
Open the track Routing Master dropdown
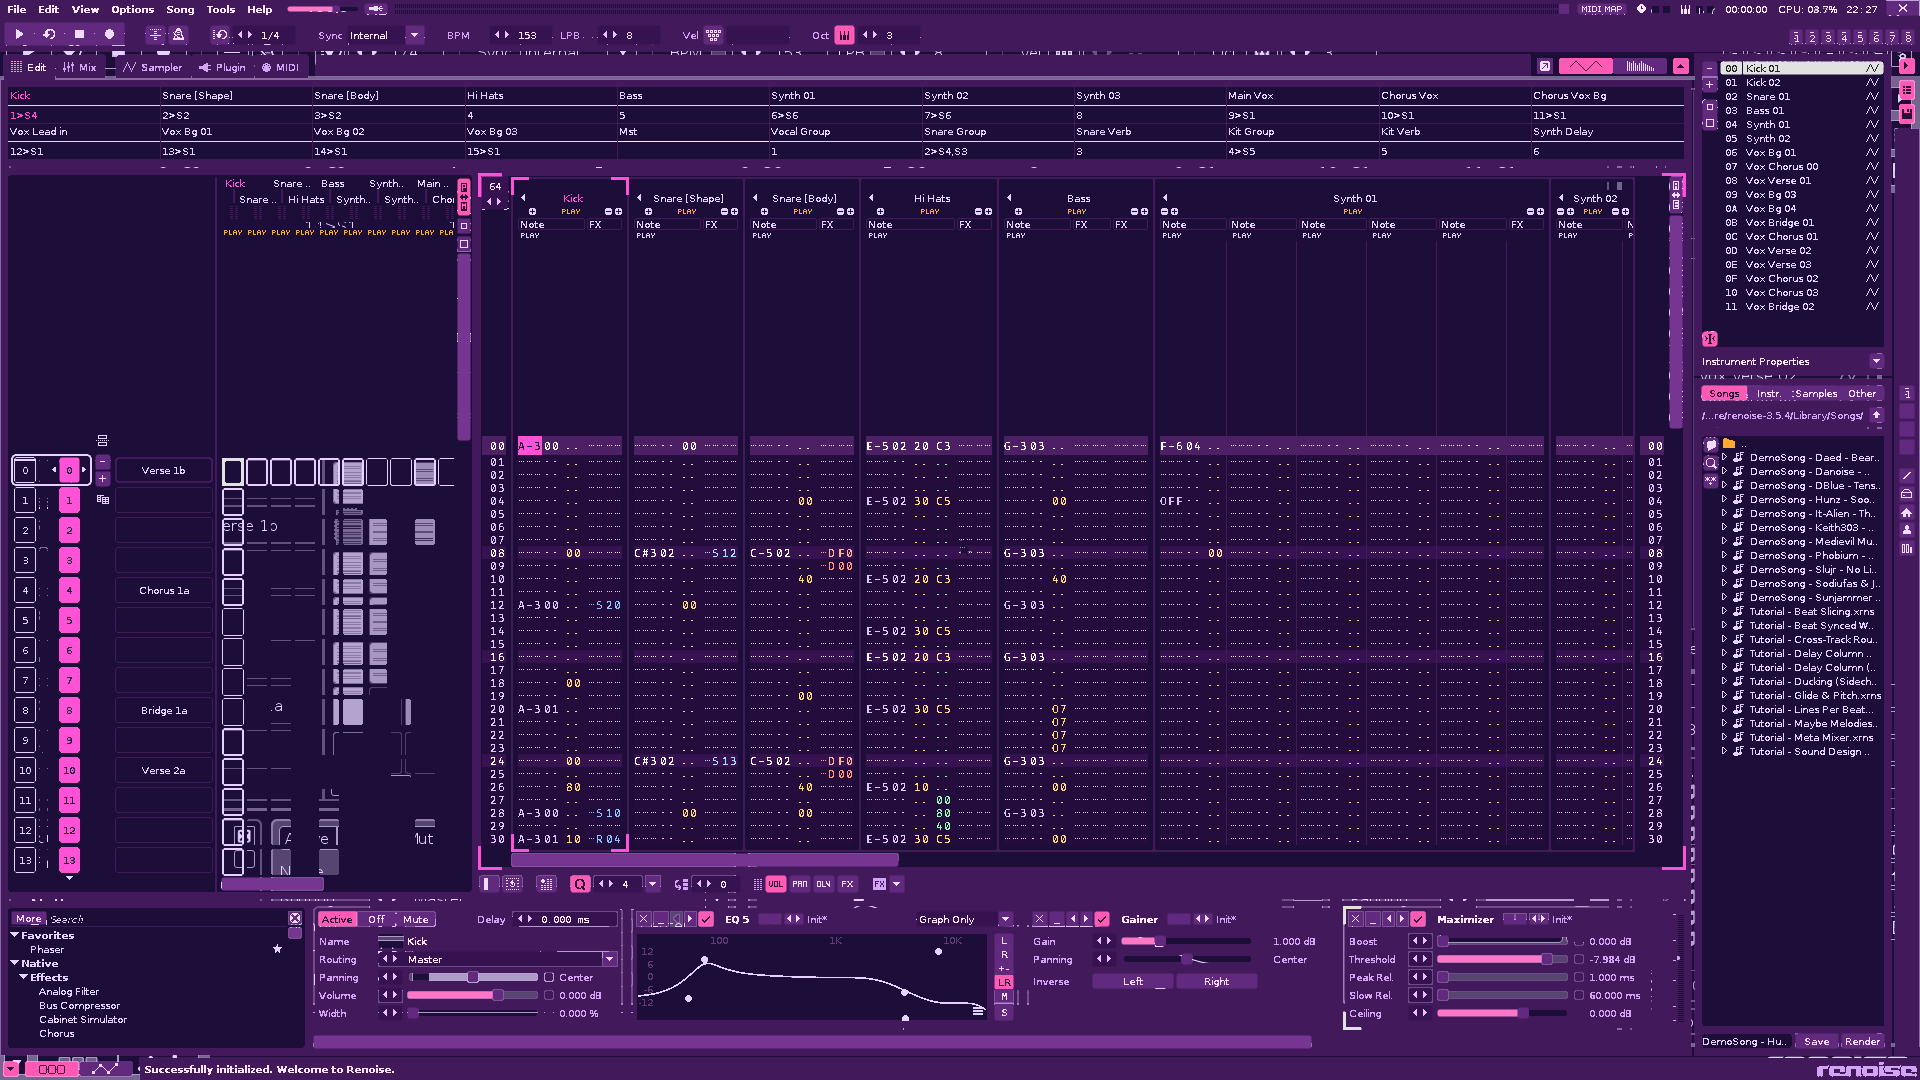(609, 959)
